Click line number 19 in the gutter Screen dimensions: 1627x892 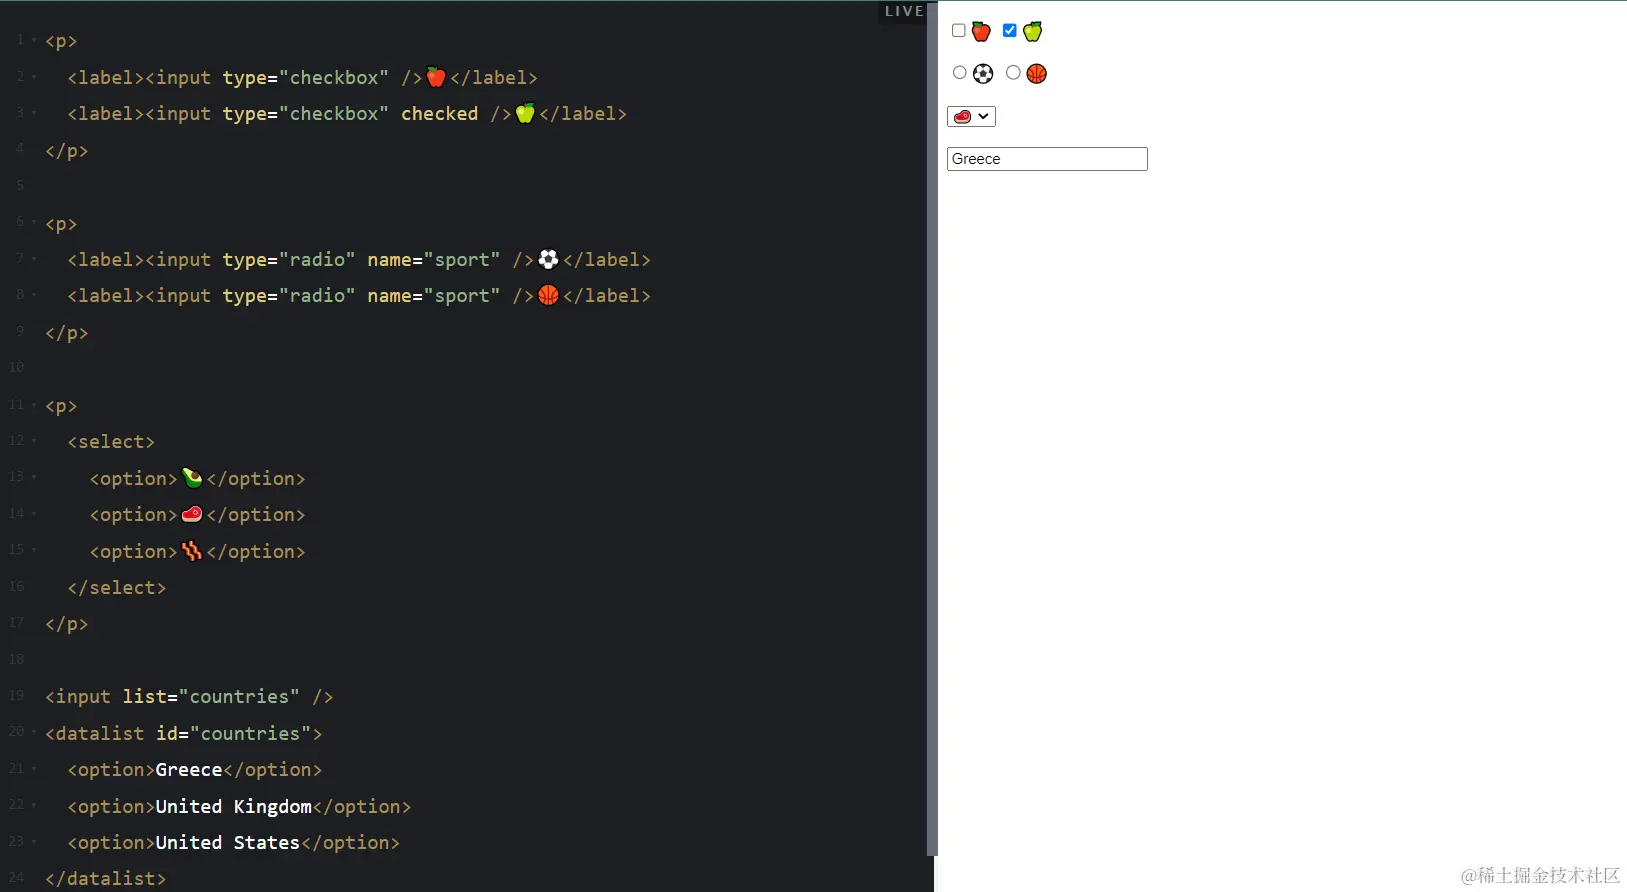16,695
